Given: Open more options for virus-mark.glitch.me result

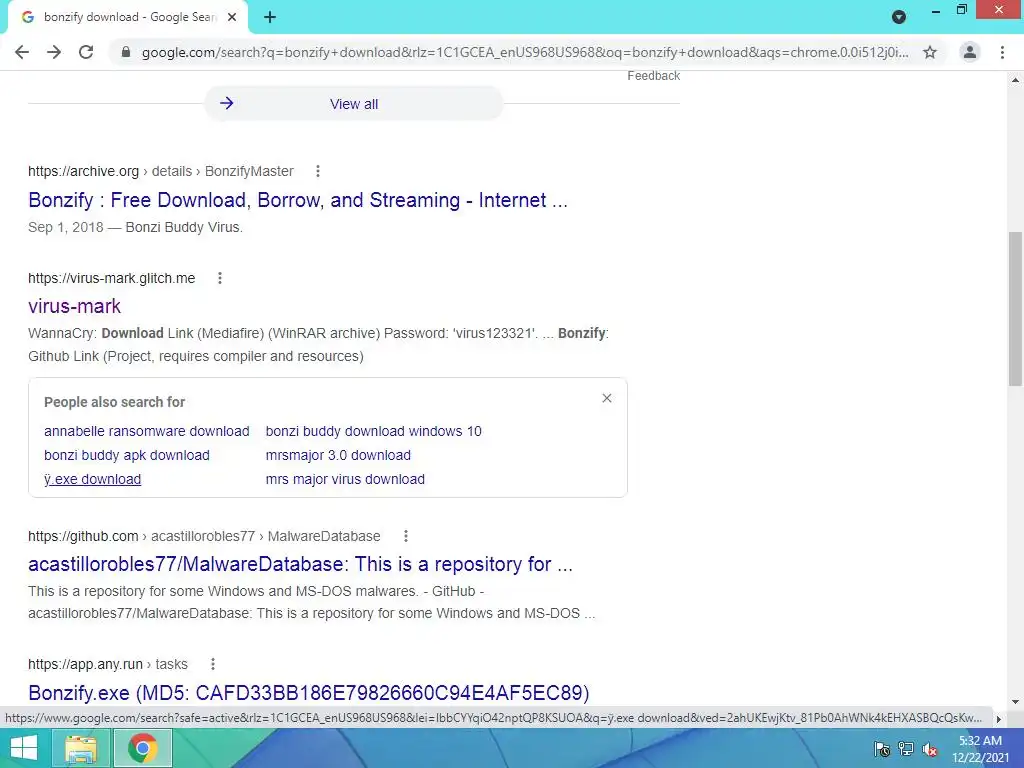Looking at the screenshot, I should click(220, 278).
